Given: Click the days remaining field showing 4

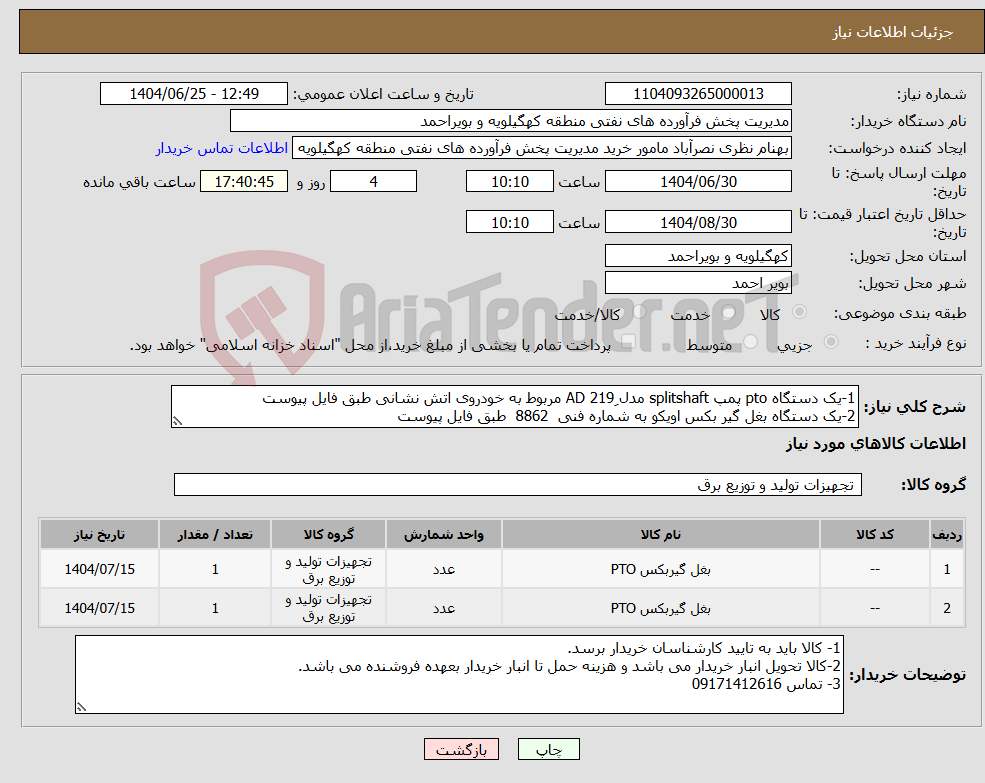Looking at the screenshot, I should click(x=373, y=181).
